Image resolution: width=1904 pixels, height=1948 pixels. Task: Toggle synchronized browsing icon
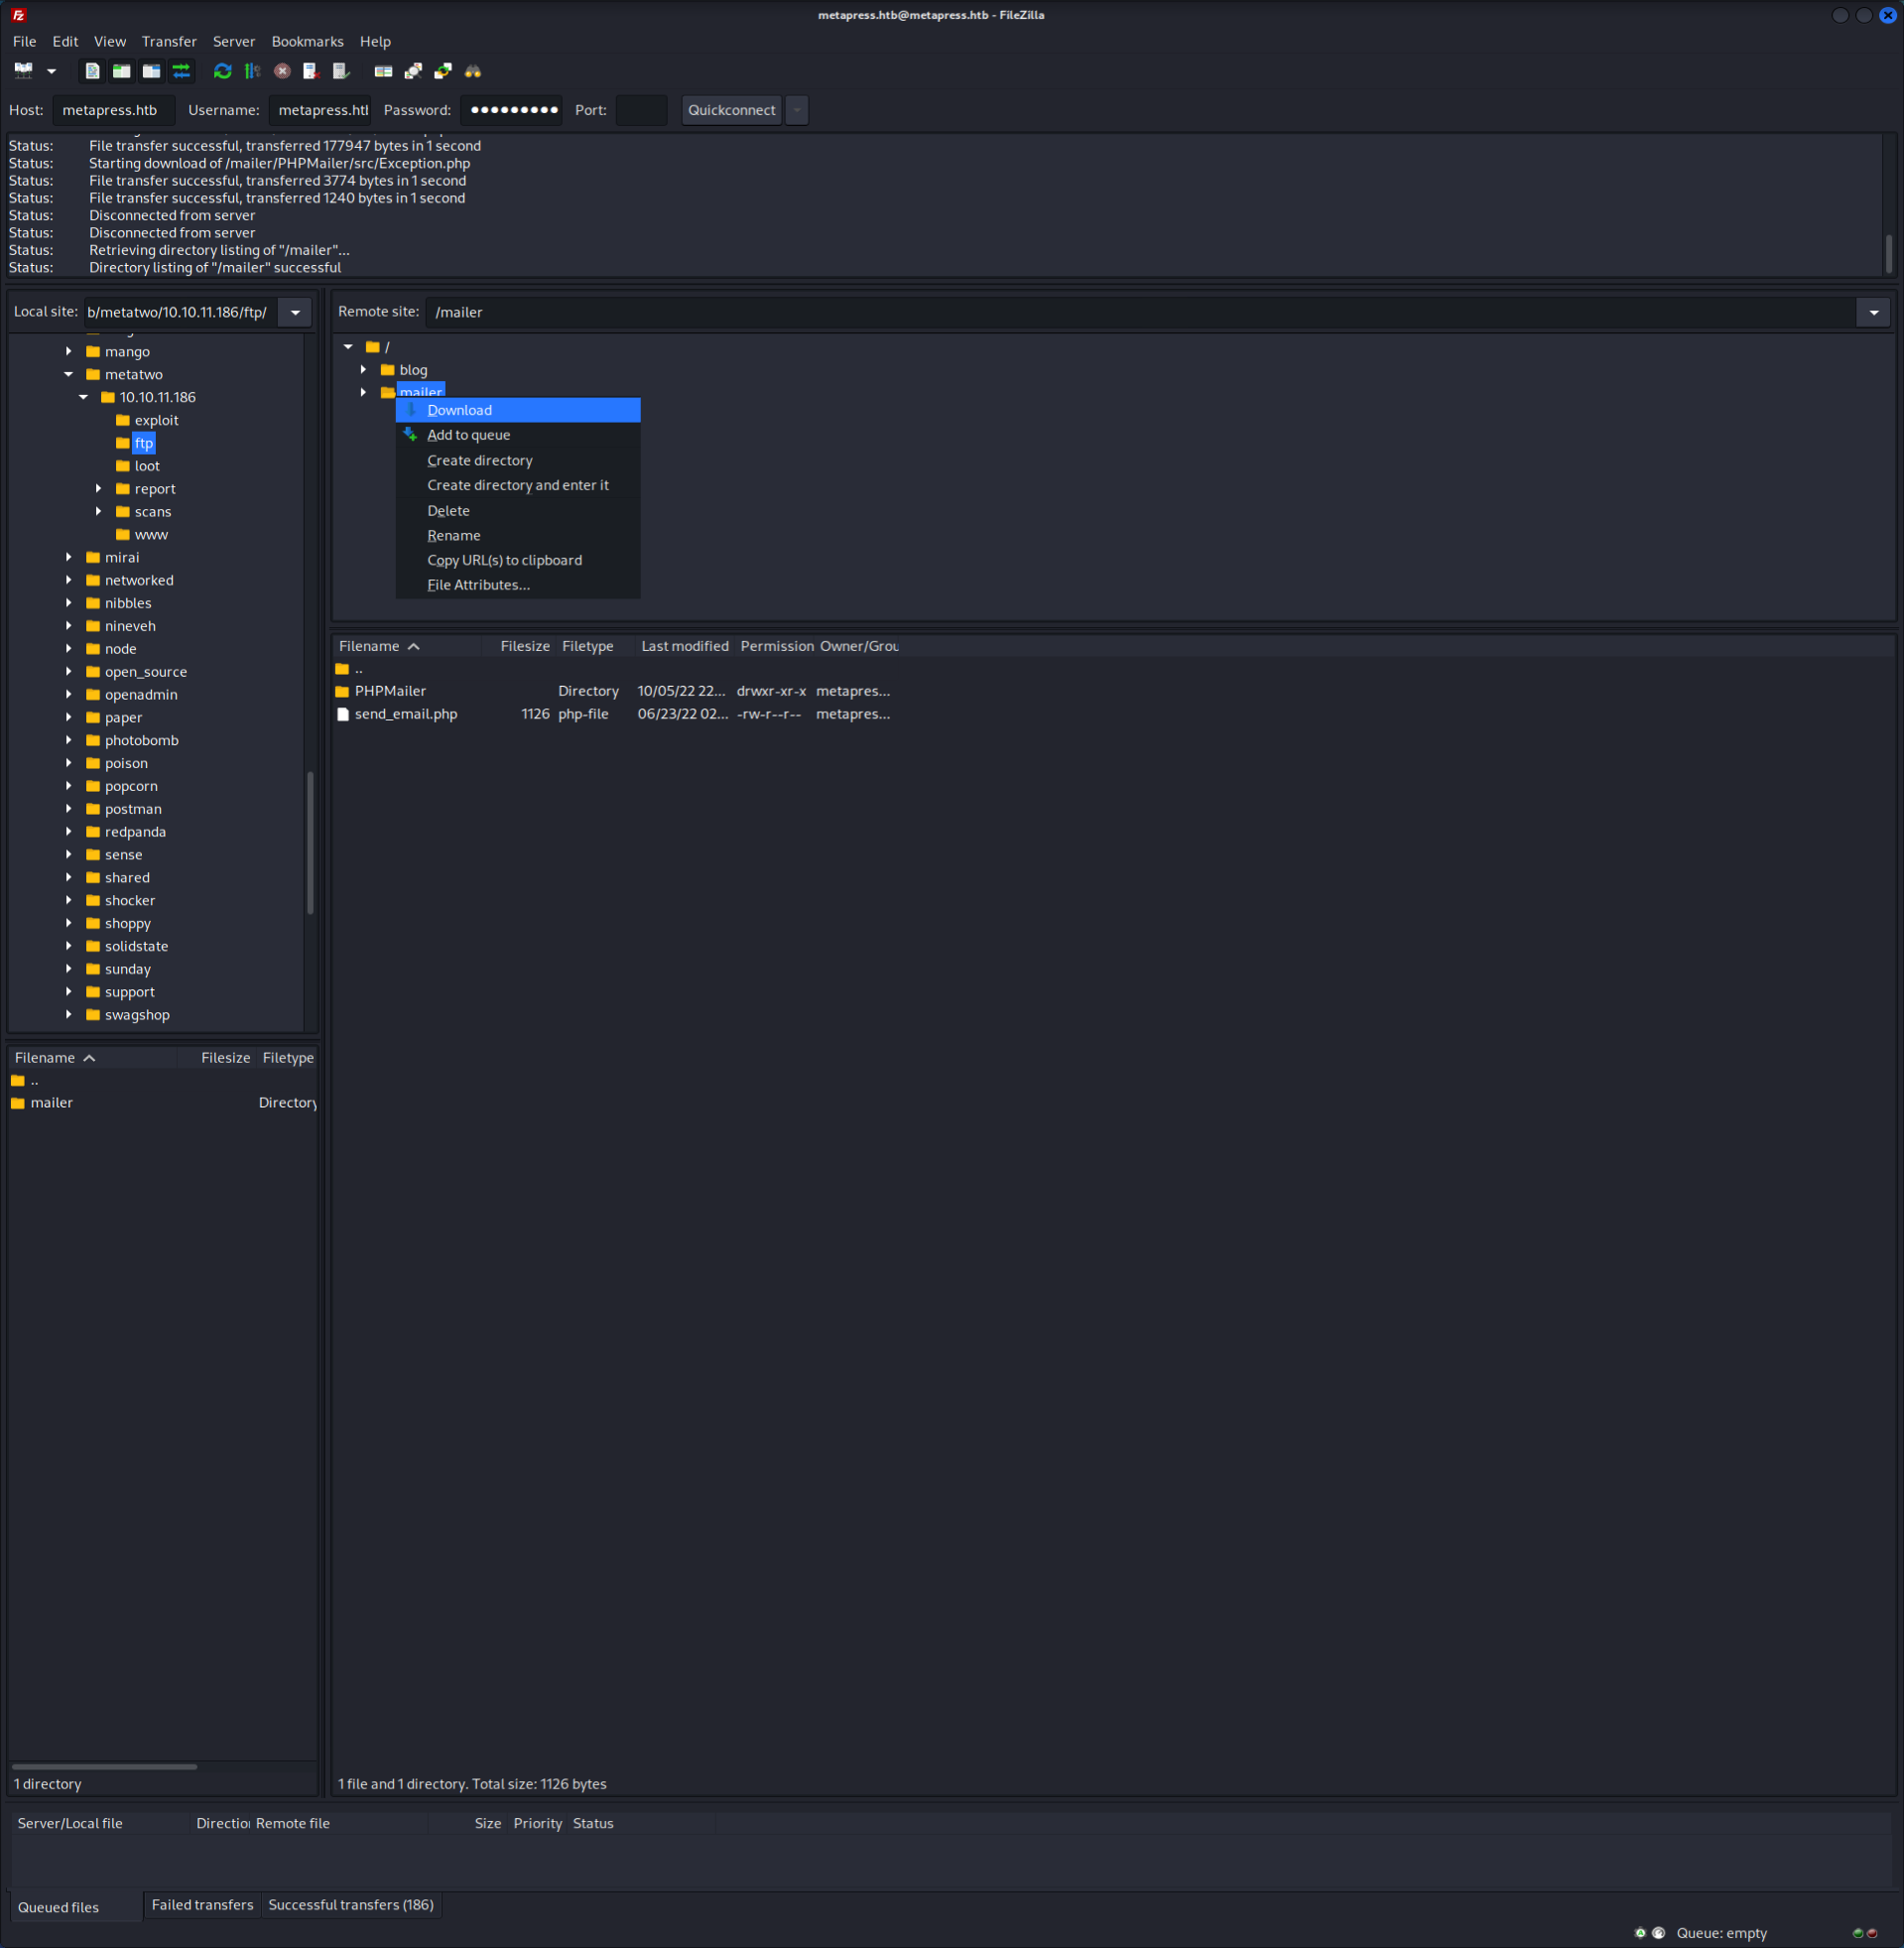[x=443, y=71]
